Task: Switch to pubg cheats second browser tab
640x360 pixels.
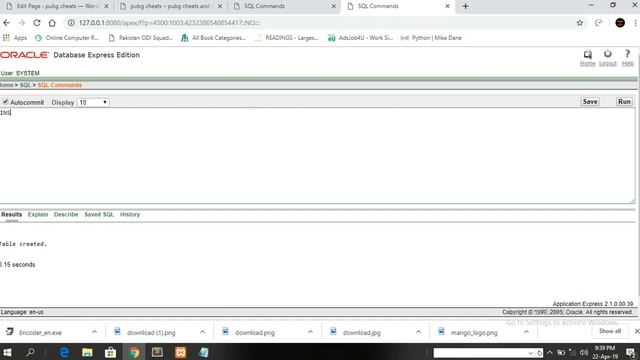Action: coord(170,6)
